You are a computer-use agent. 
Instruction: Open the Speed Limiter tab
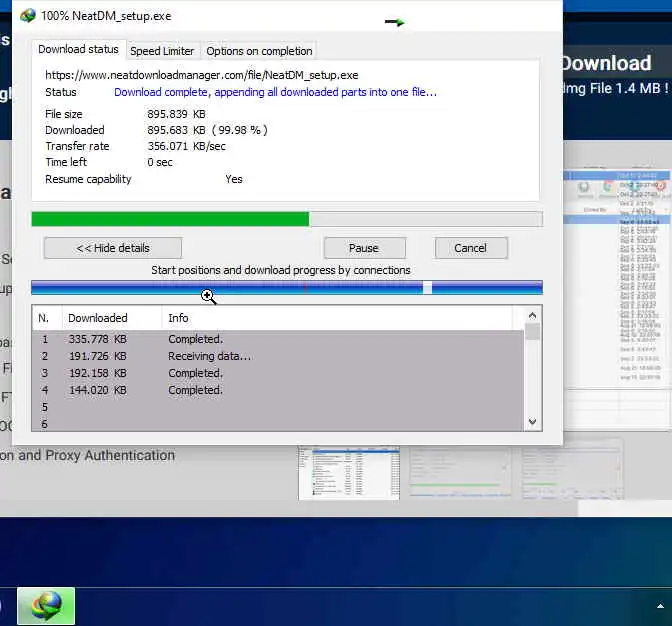pos(162,51)
